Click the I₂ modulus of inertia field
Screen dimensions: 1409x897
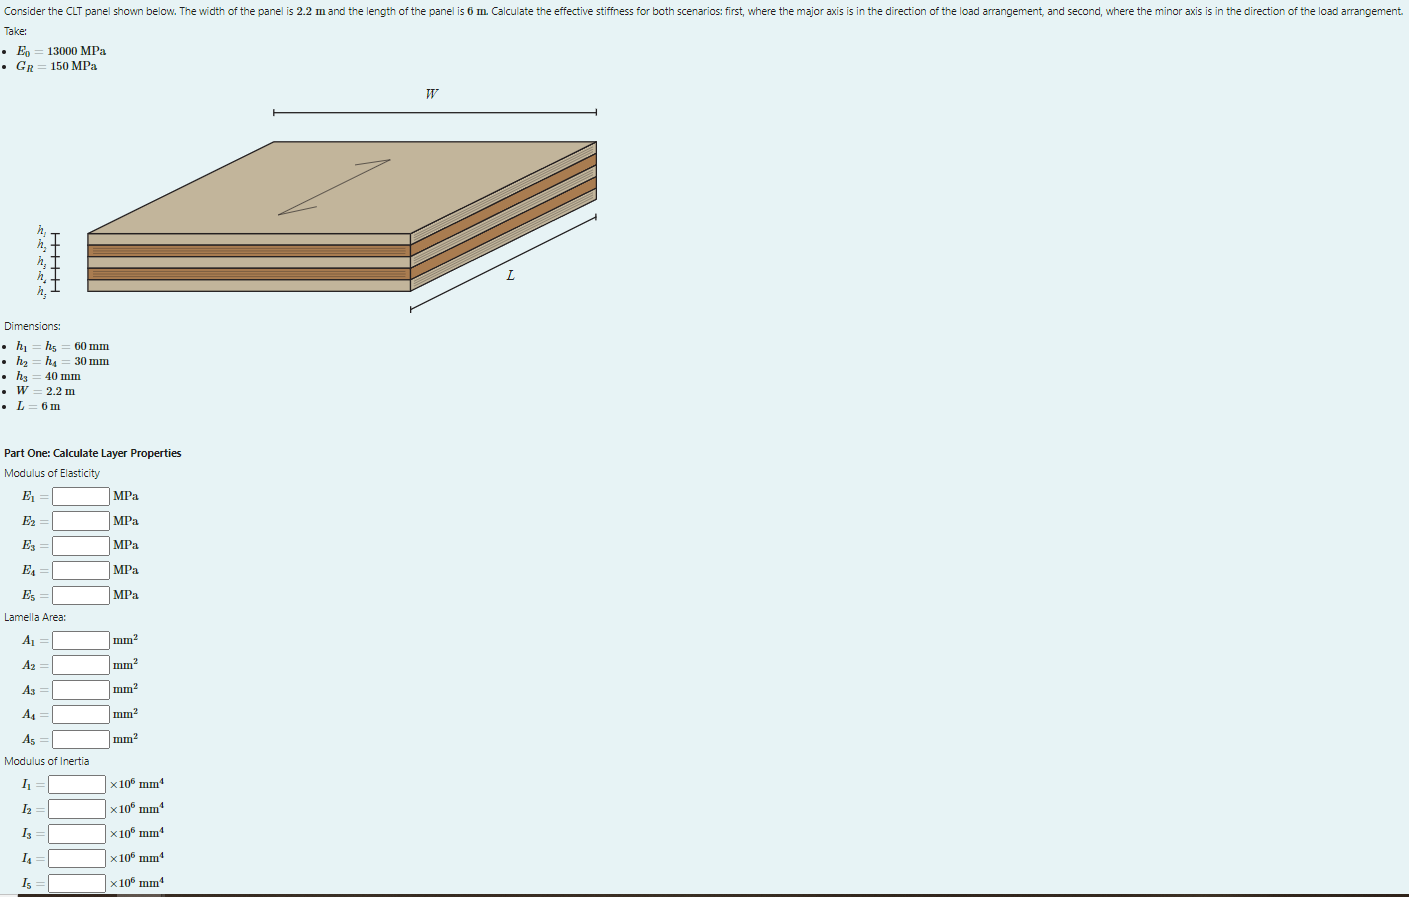75,808
